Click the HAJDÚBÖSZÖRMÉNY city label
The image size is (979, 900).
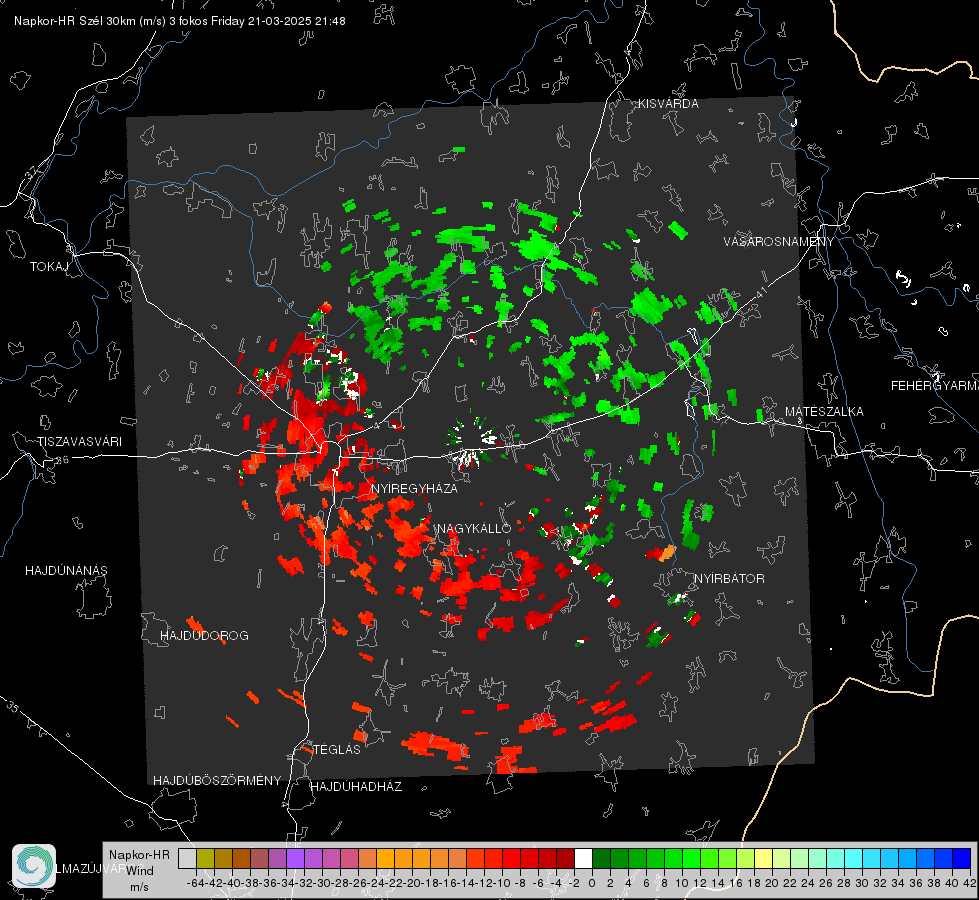pyautogui.click(x=217, y=781)
